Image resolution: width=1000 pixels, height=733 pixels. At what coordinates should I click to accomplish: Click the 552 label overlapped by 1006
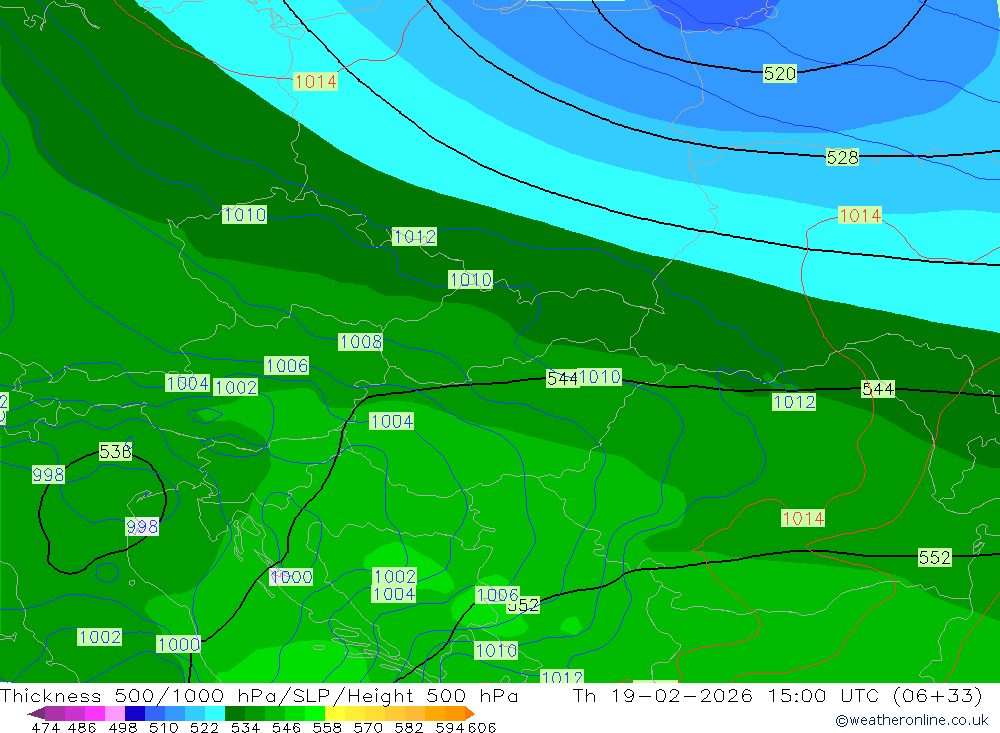(x=524, y=605)
